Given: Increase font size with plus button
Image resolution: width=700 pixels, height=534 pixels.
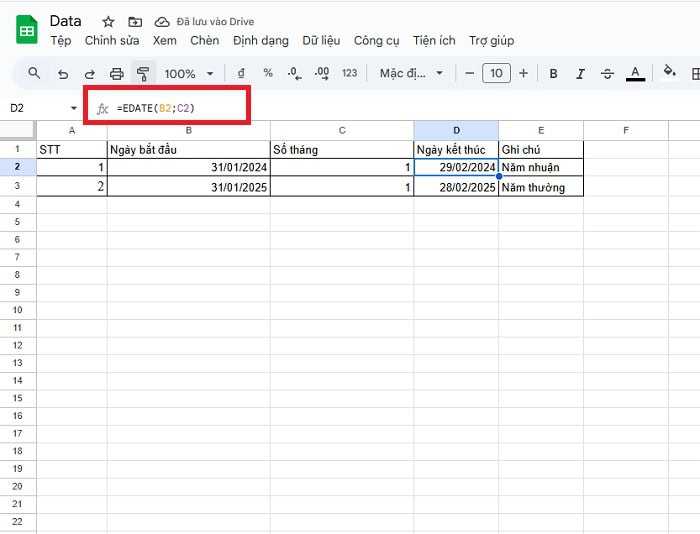Looking at the screenshot, I should pos(523,73).
